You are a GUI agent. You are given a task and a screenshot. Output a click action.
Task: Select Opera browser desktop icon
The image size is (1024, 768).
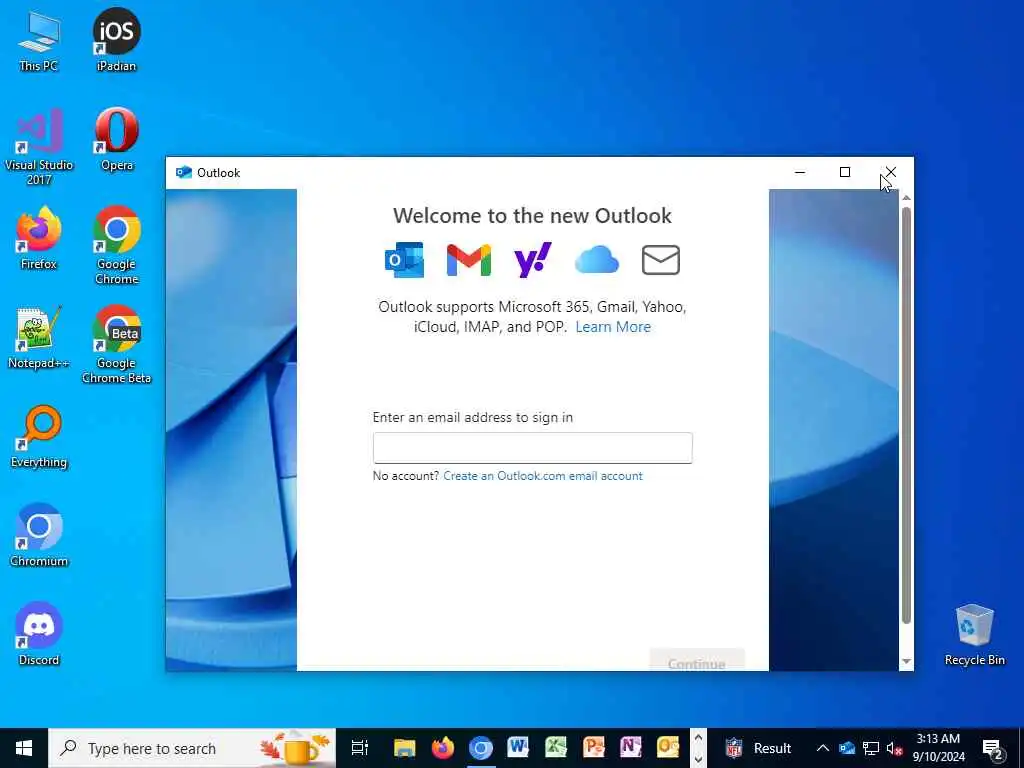(x=116, y=139)
